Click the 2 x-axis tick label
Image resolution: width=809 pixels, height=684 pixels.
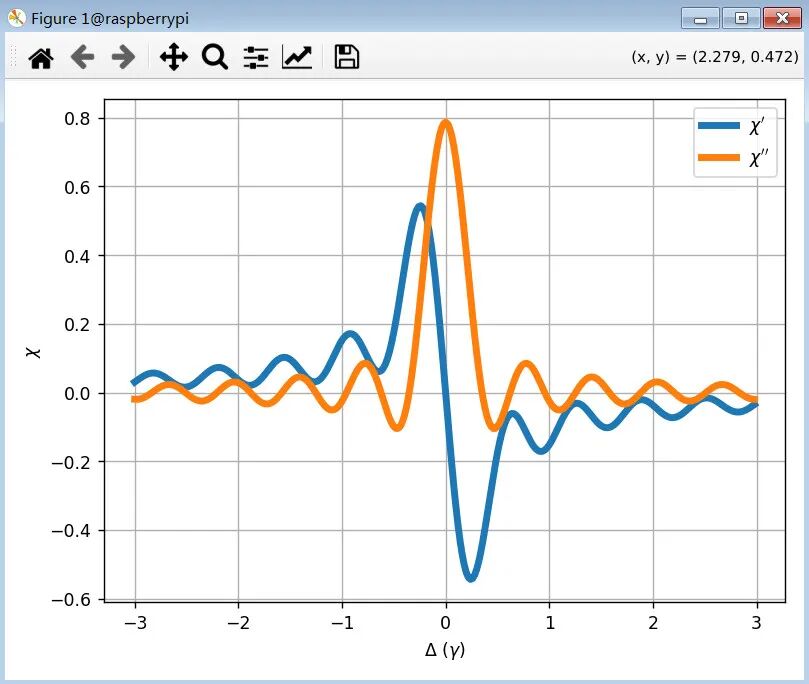pos(653,623)
